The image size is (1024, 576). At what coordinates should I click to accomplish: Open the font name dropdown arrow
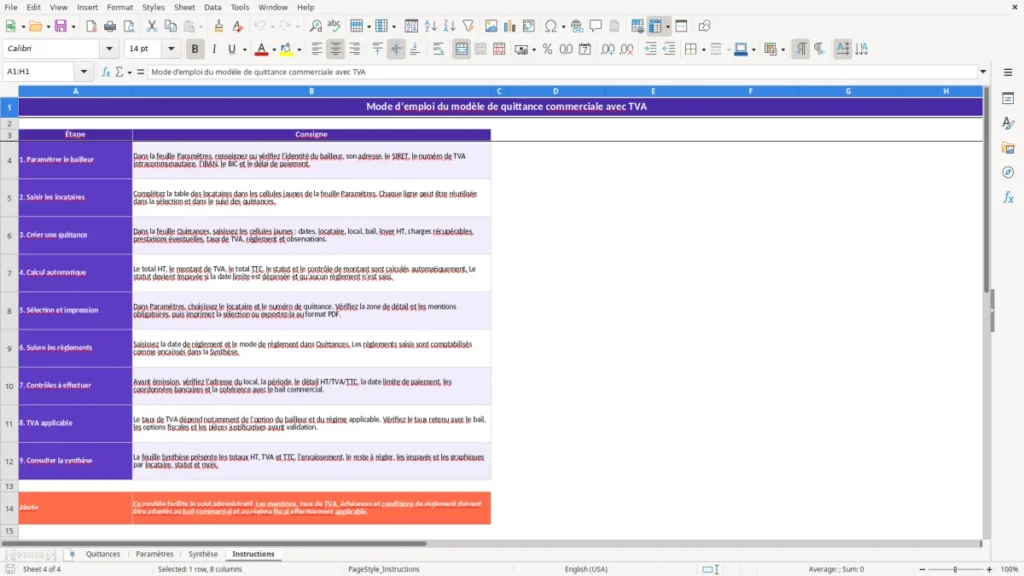[109, 48]
